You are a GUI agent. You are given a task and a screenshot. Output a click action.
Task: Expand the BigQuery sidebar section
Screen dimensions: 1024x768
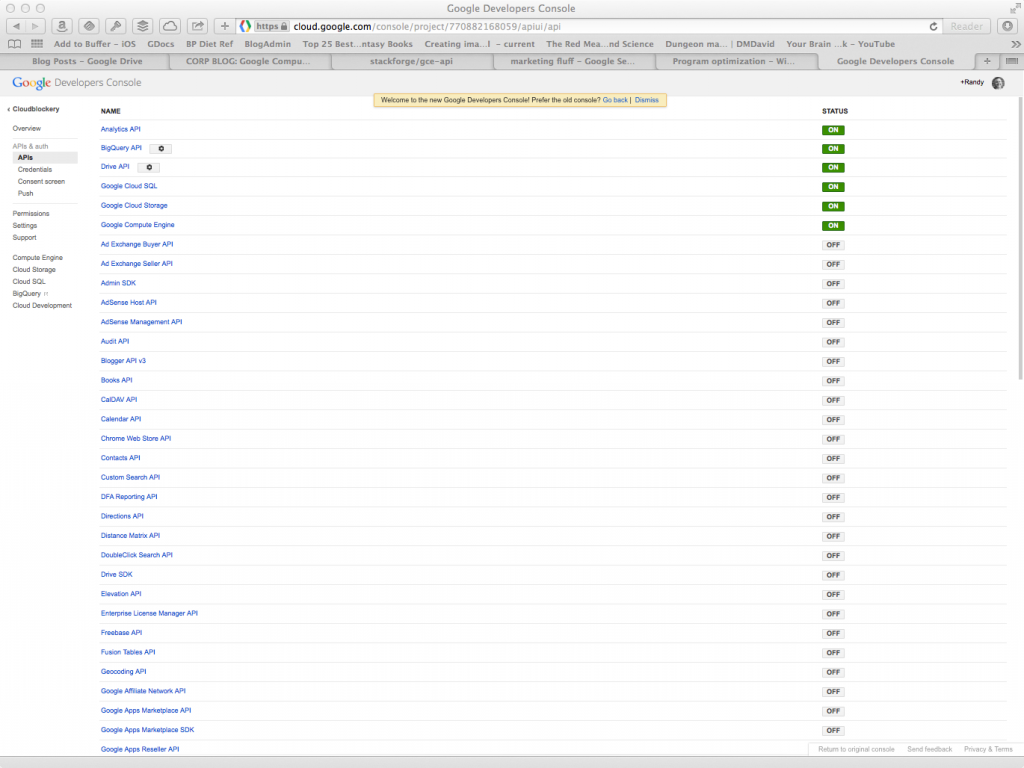(x=29, y=293)
